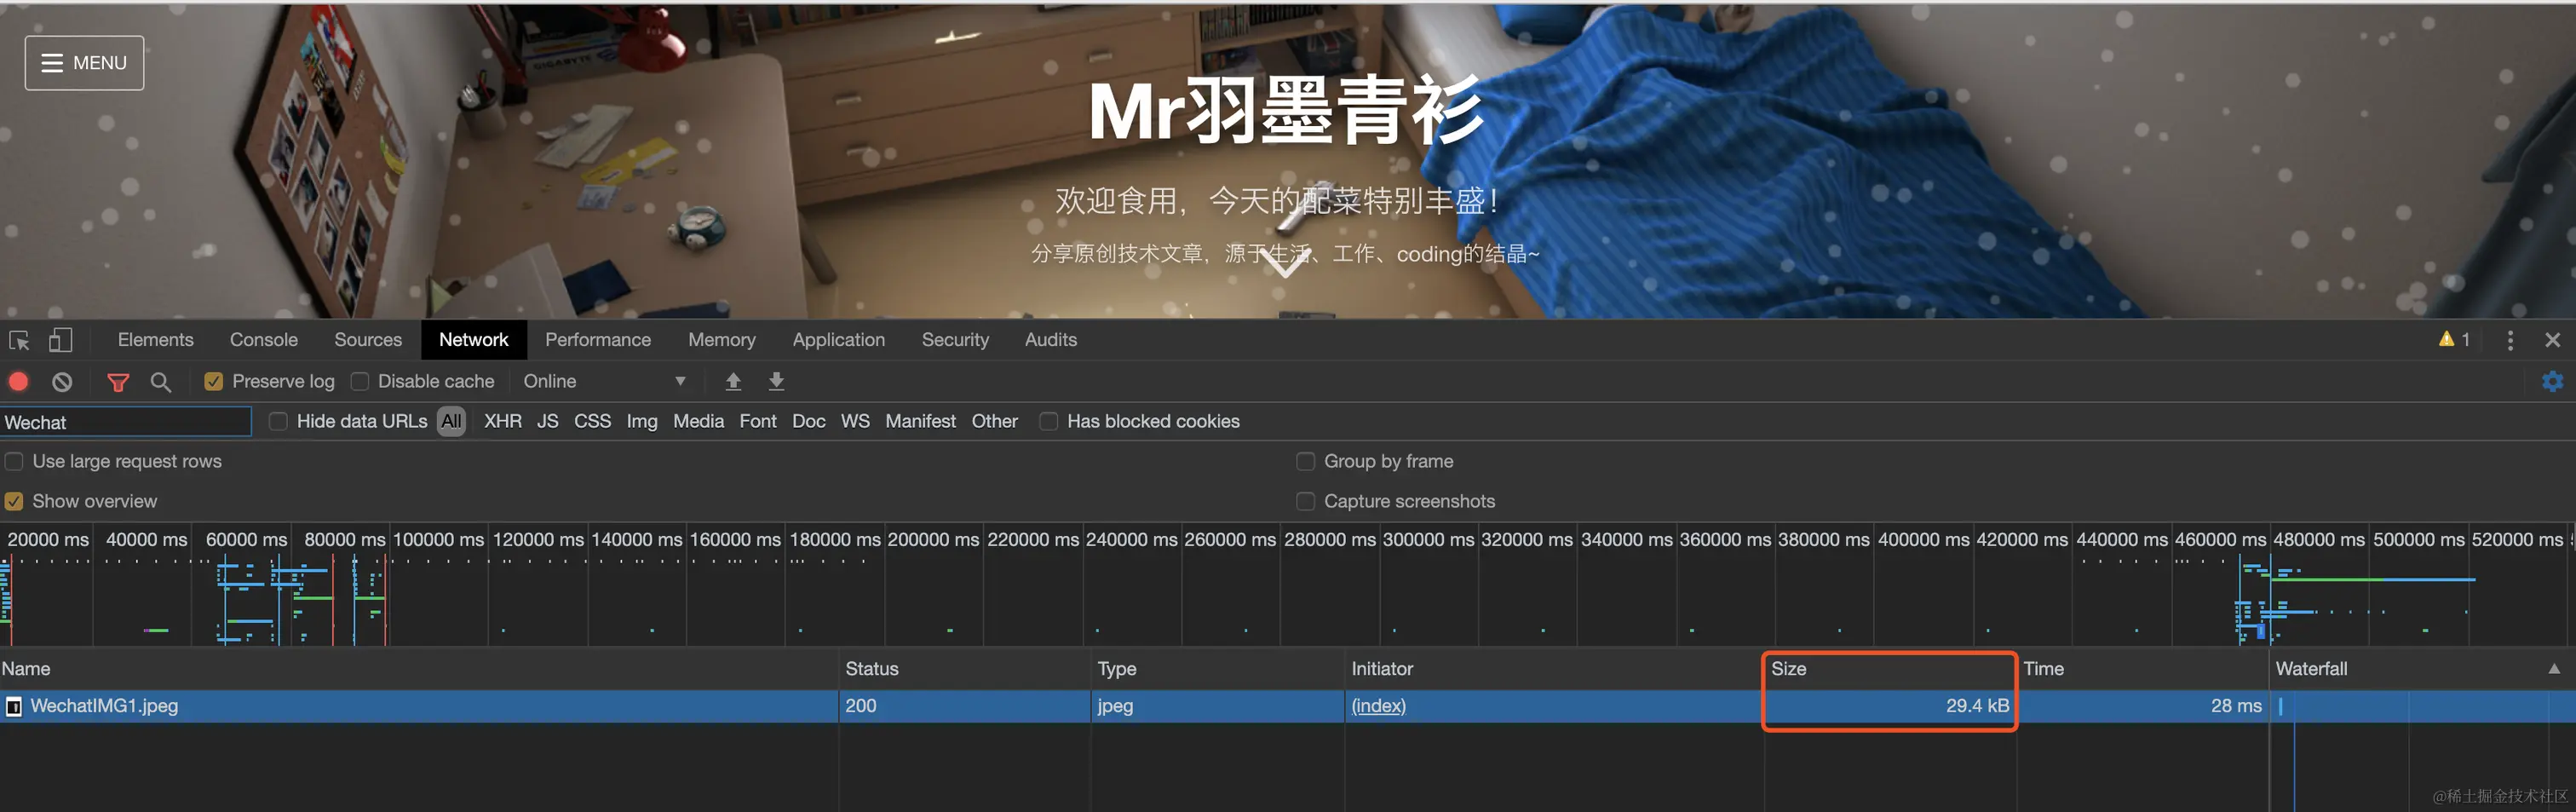
Task: Switch to the Elements tab
Action: point(156,340)
